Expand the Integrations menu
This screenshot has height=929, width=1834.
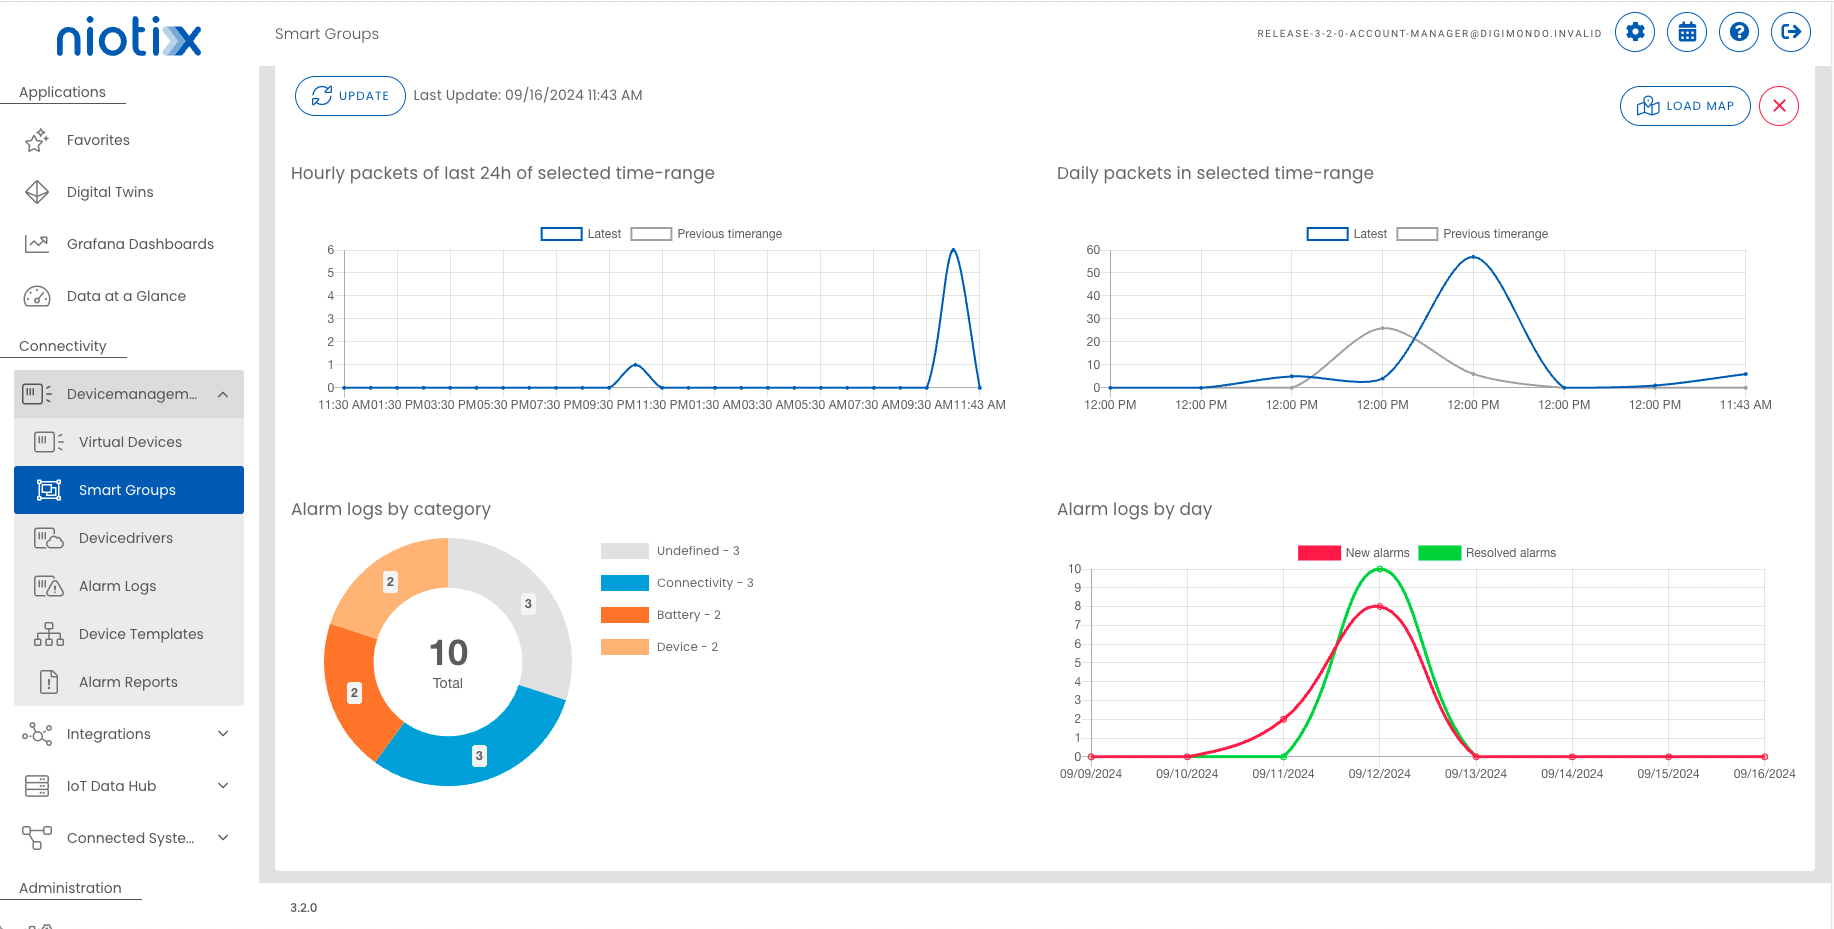(x=223, y=734)
